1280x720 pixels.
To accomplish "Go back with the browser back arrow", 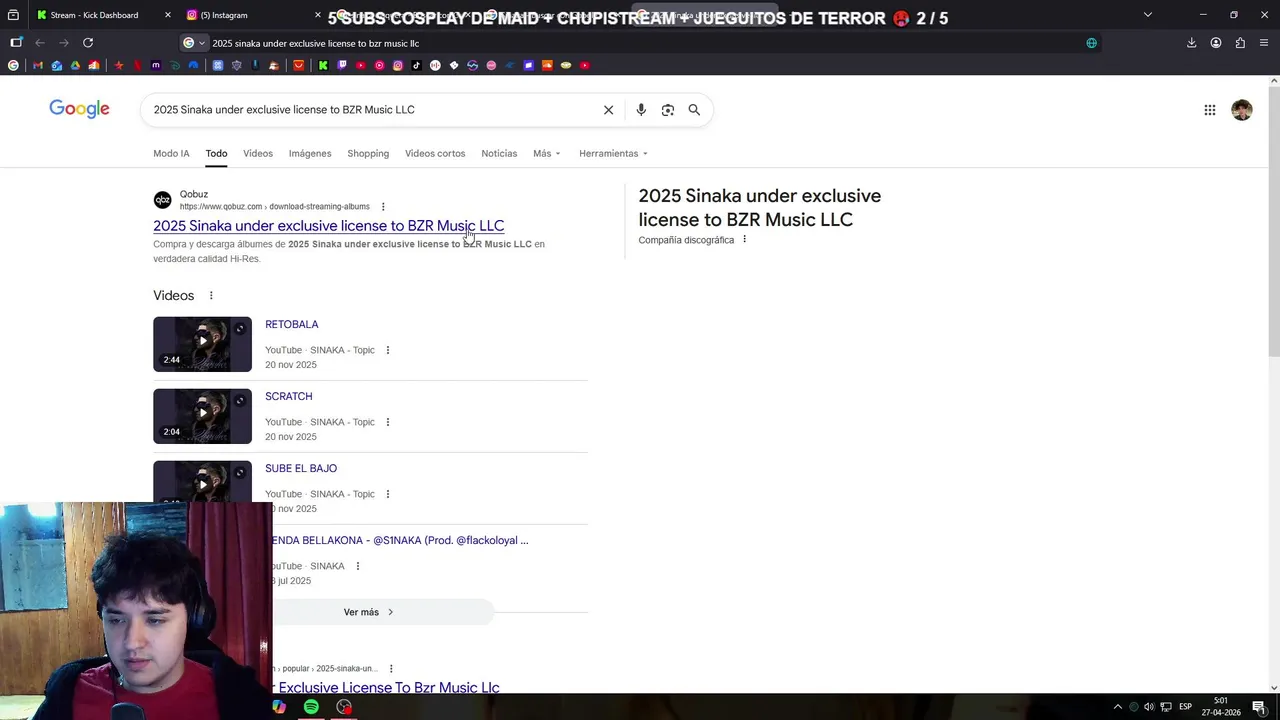I will pos(40,43).
